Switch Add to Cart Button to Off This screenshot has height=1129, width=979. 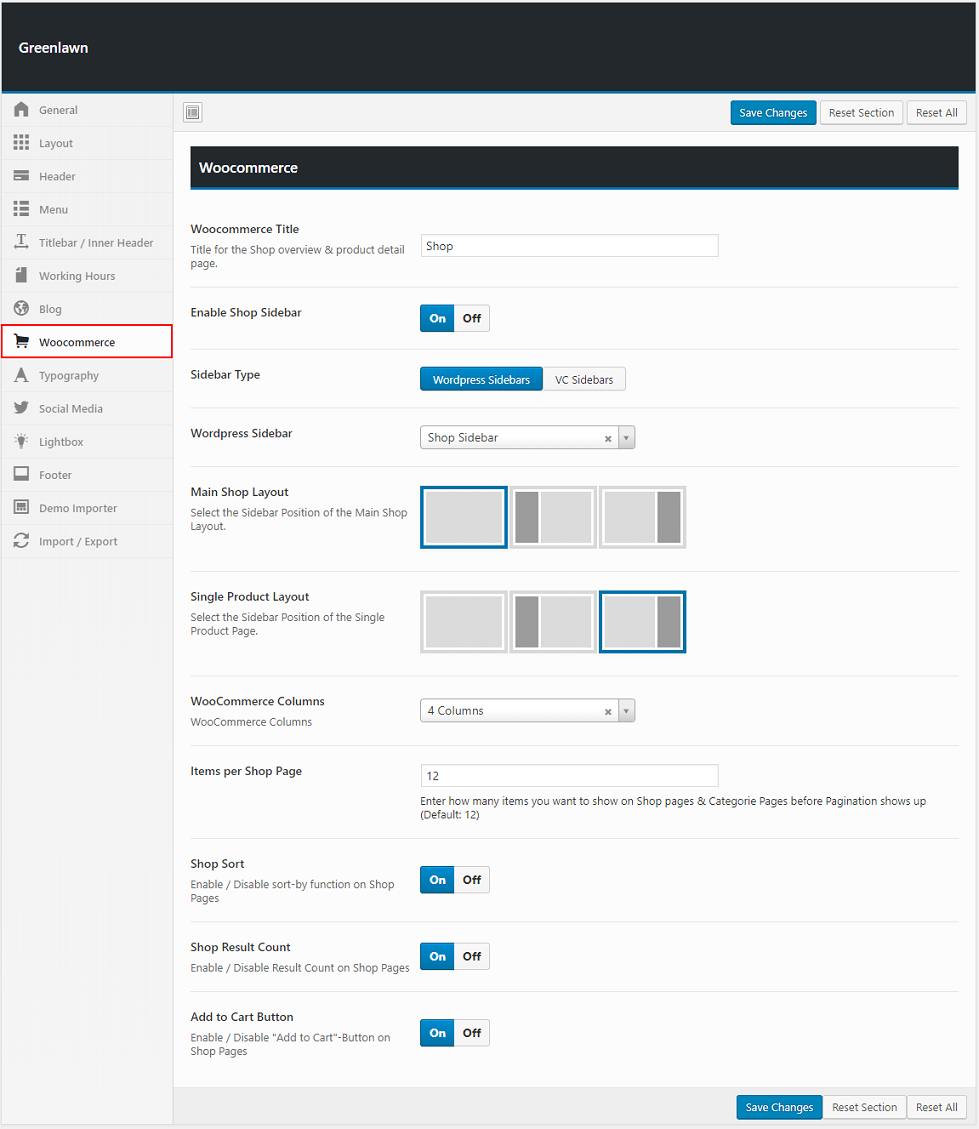point(472,1033)
